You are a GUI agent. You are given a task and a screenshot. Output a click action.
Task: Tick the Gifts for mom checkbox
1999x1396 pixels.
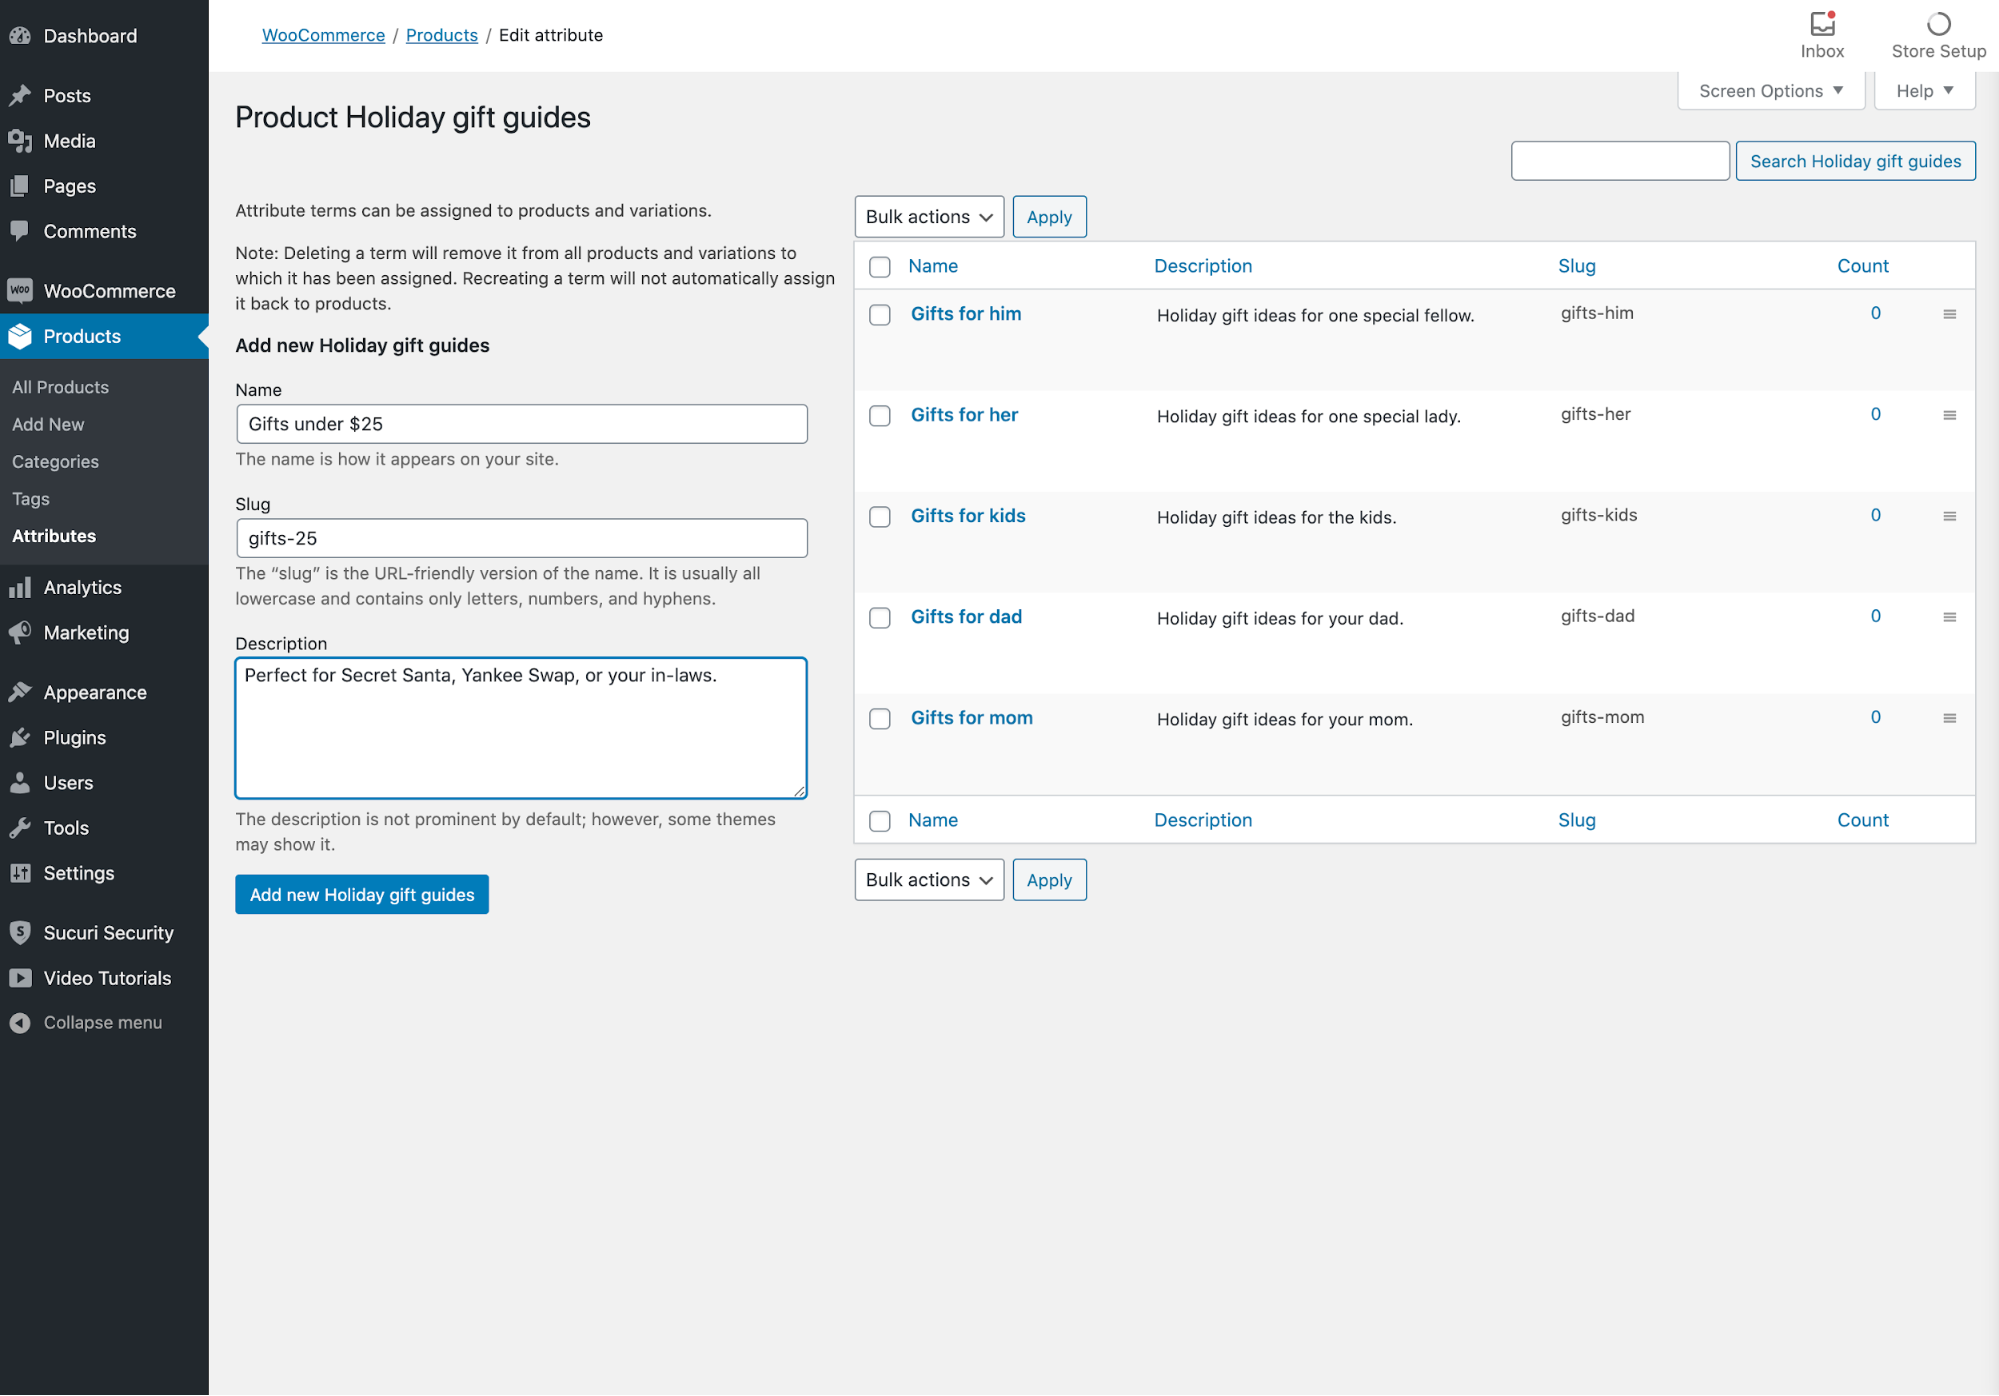coord(880,719)
